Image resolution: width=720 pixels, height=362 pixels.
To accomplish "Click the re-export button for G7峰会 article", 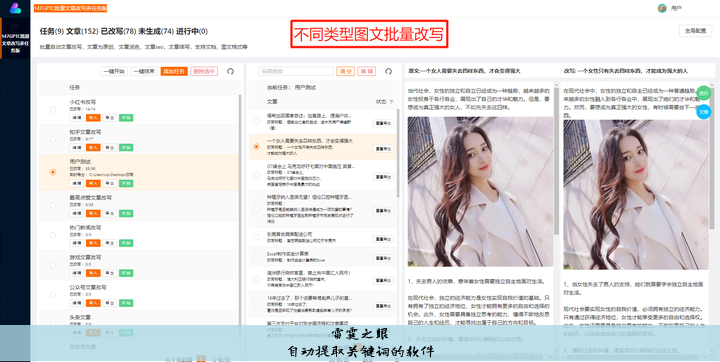I will coord(383,177).
